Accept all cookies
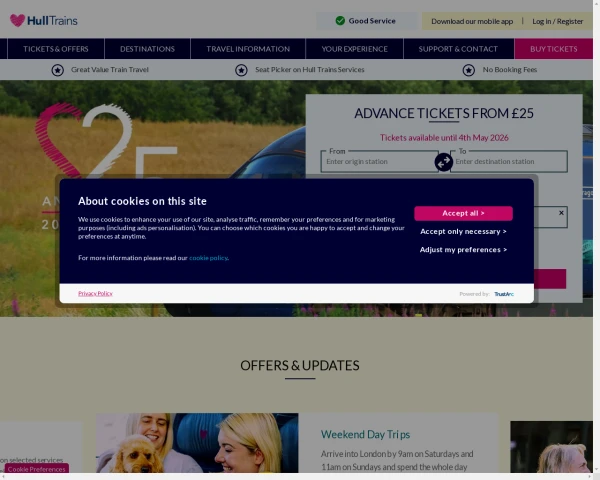This screenshot has height=480, width=600. (x=463, y=213)
